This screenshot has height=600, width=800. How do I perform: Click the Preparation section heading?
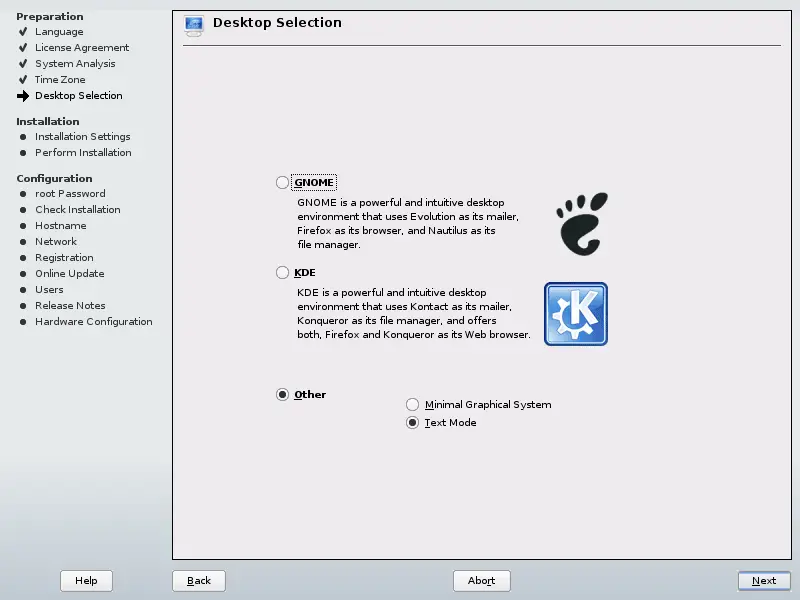pyautogui.click(x=49, y=17)
